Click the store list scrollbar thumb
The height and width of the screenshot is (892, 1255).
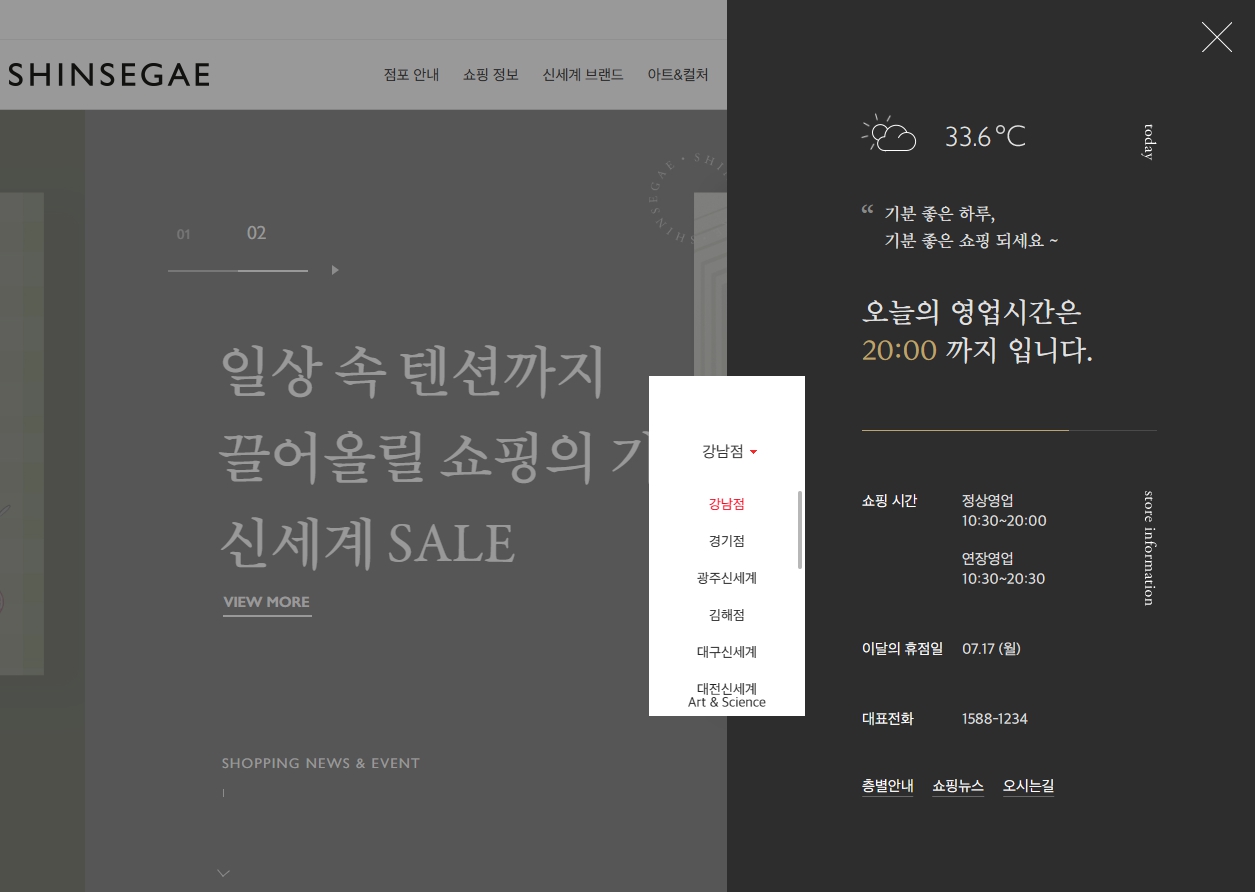800,530
